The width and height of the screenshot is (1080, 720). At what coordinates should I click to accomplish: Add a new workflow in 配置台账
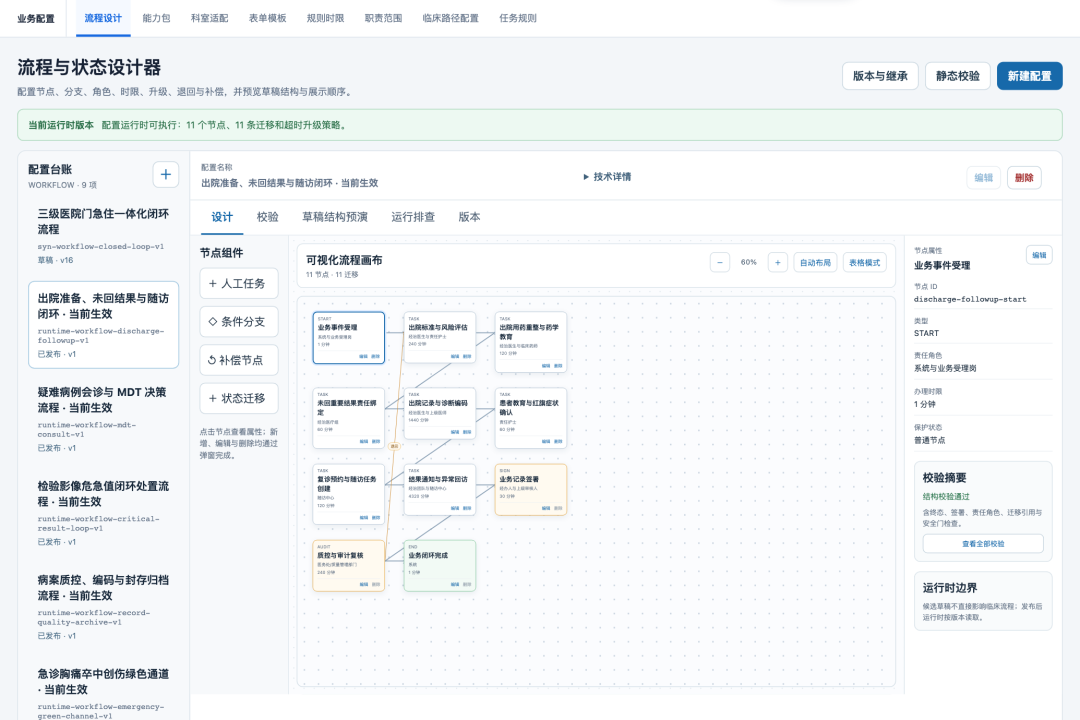click(165, 174)
